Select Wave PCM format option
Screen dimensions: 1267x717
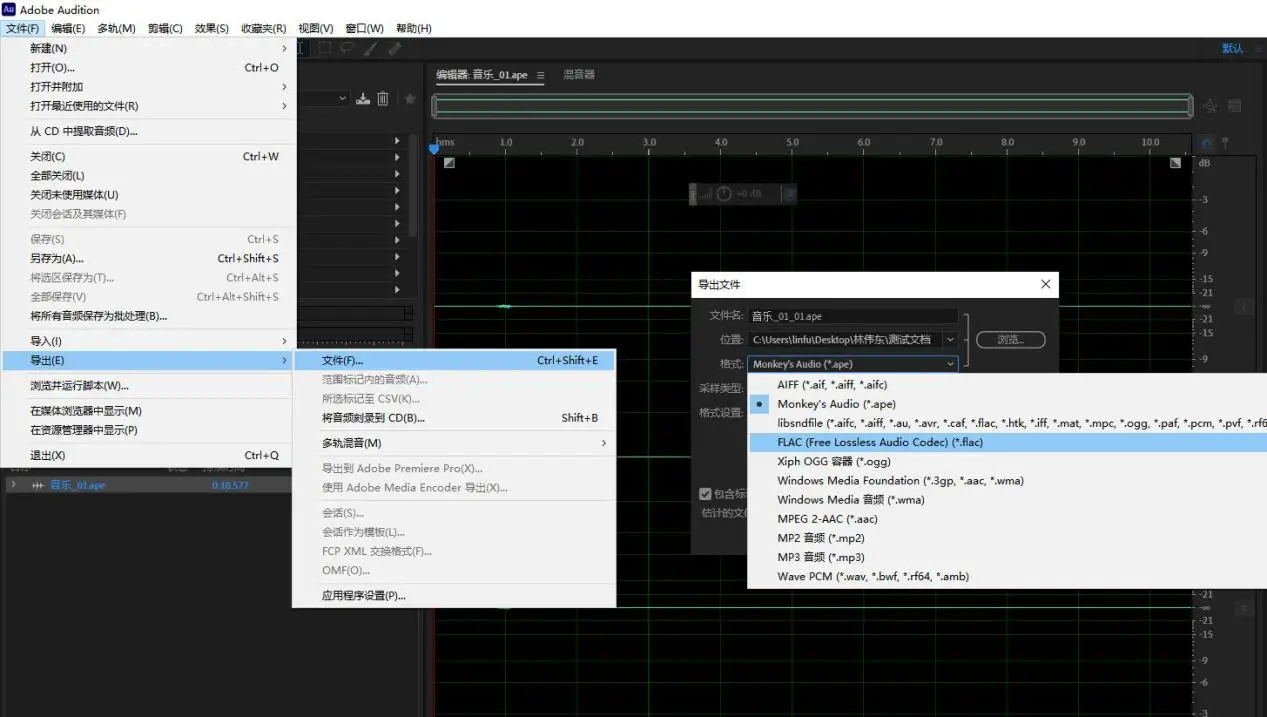click(1008, 576)
